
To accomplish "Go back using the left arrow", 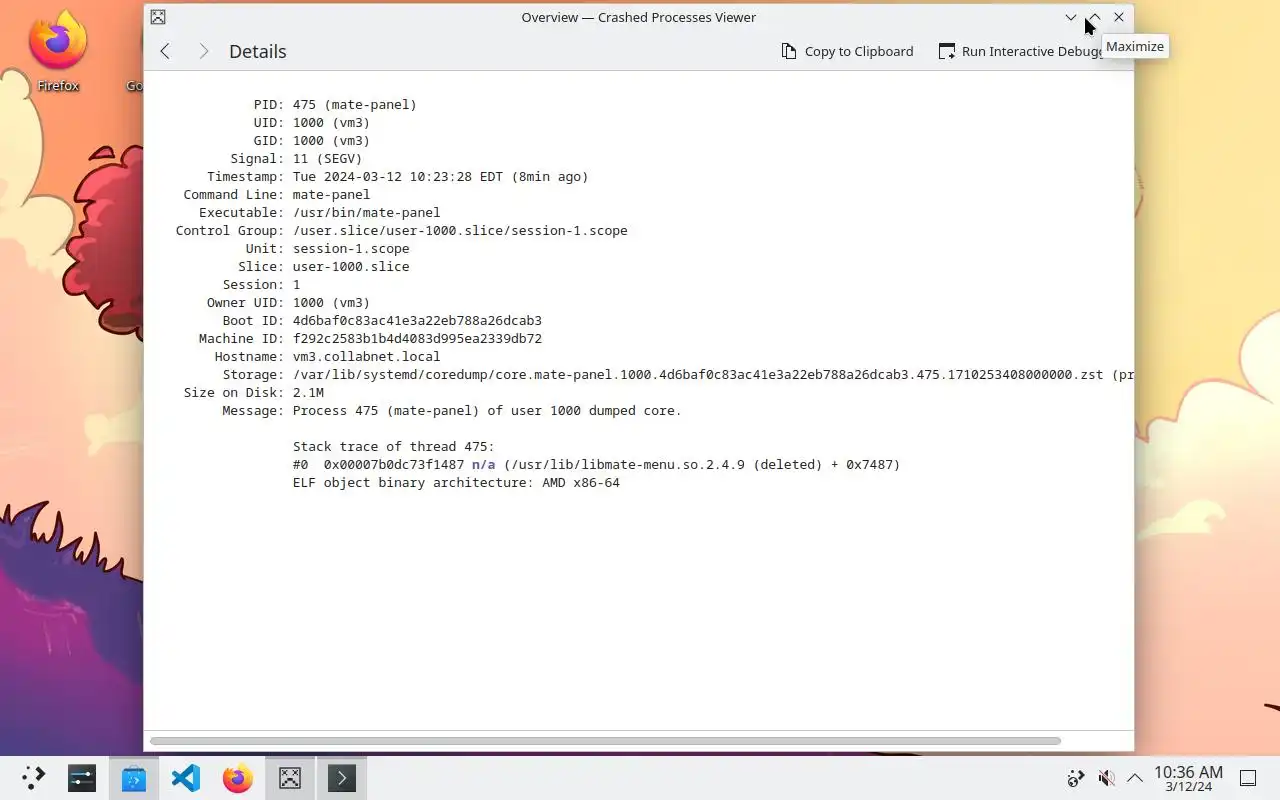I will coord(165,51).
